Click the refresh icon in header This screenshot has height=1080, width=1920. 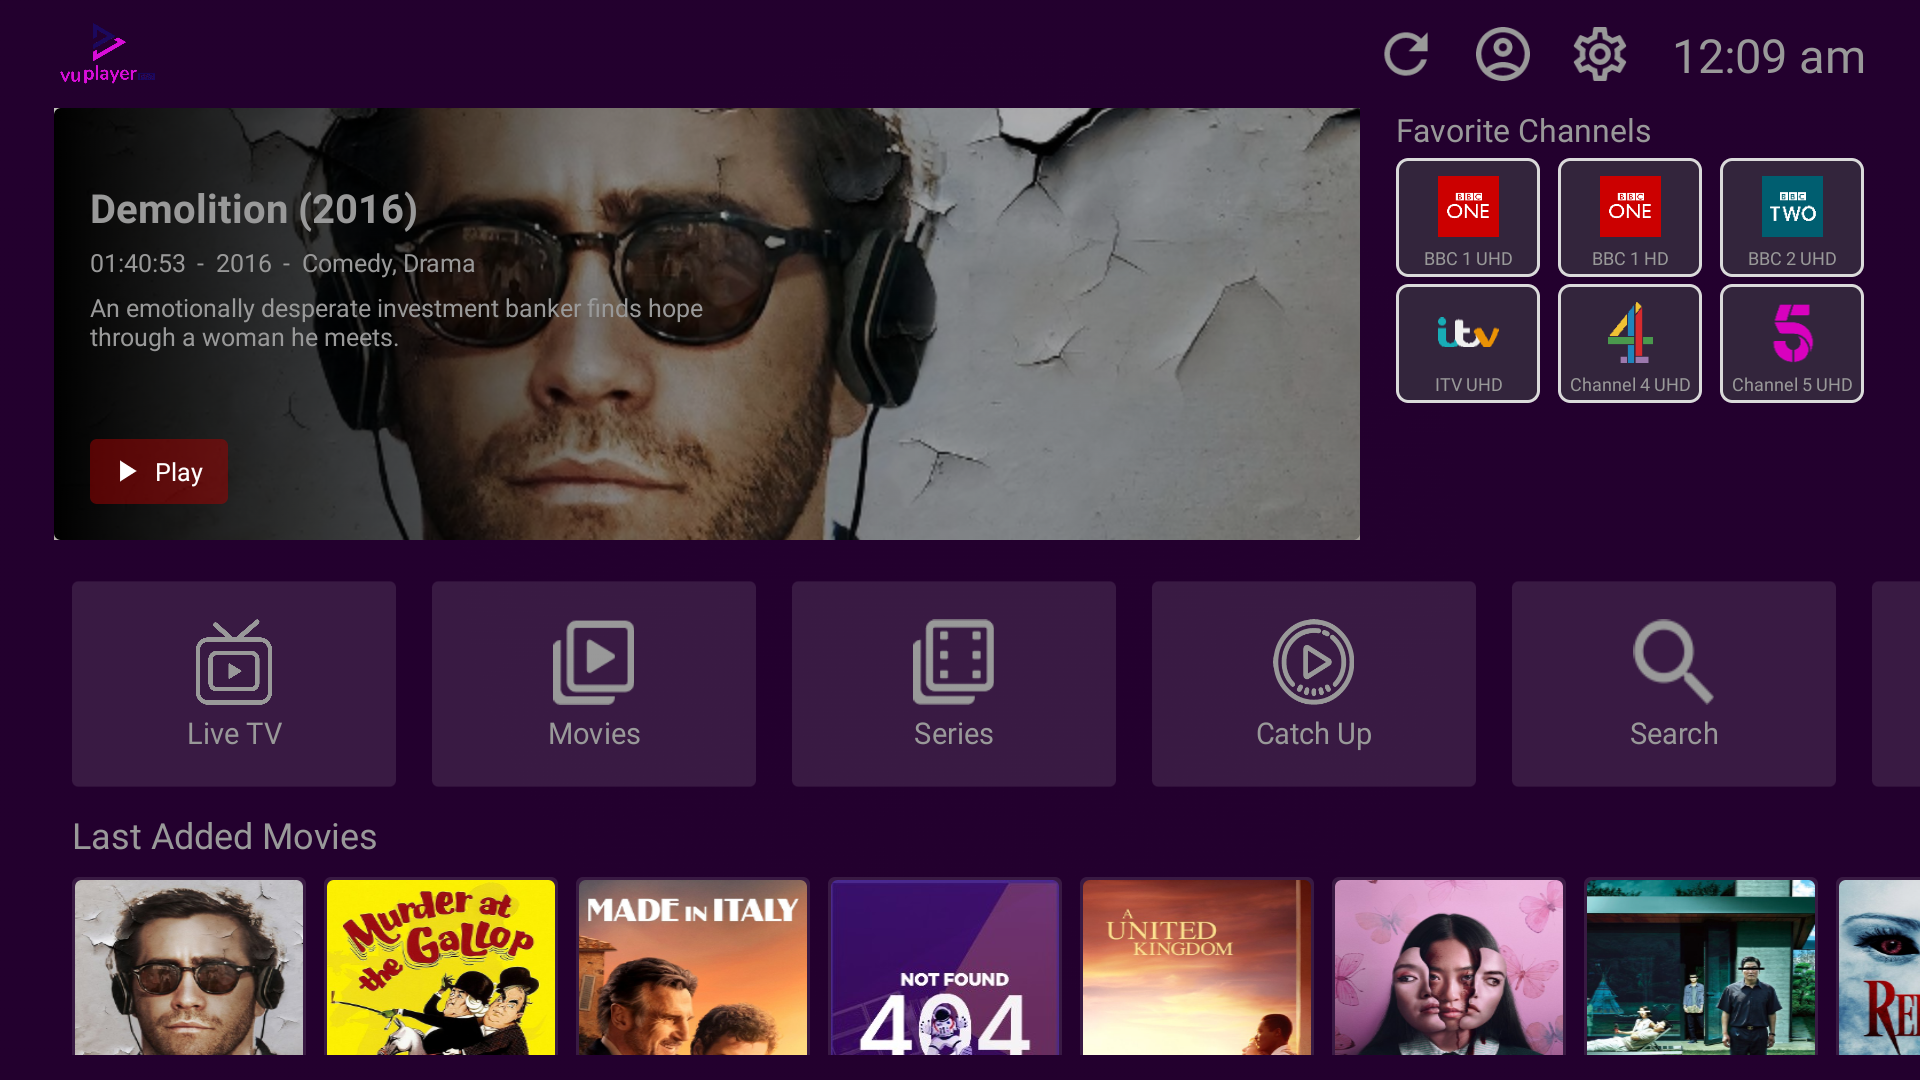click(x=1405, y=55)
